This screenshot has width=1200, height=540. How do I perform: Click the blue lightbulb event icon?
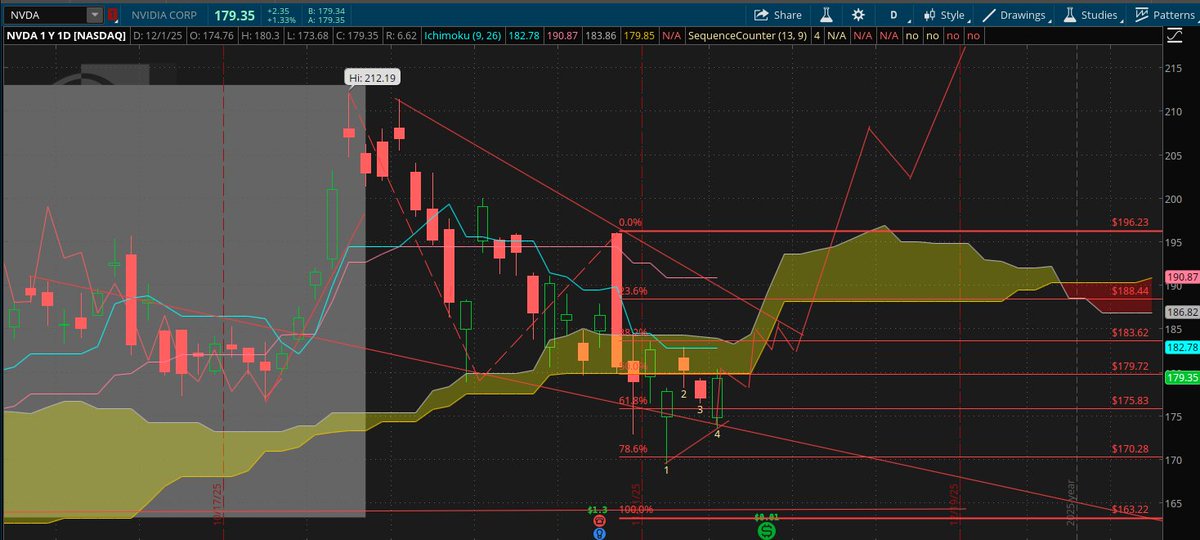pos(598,534)
